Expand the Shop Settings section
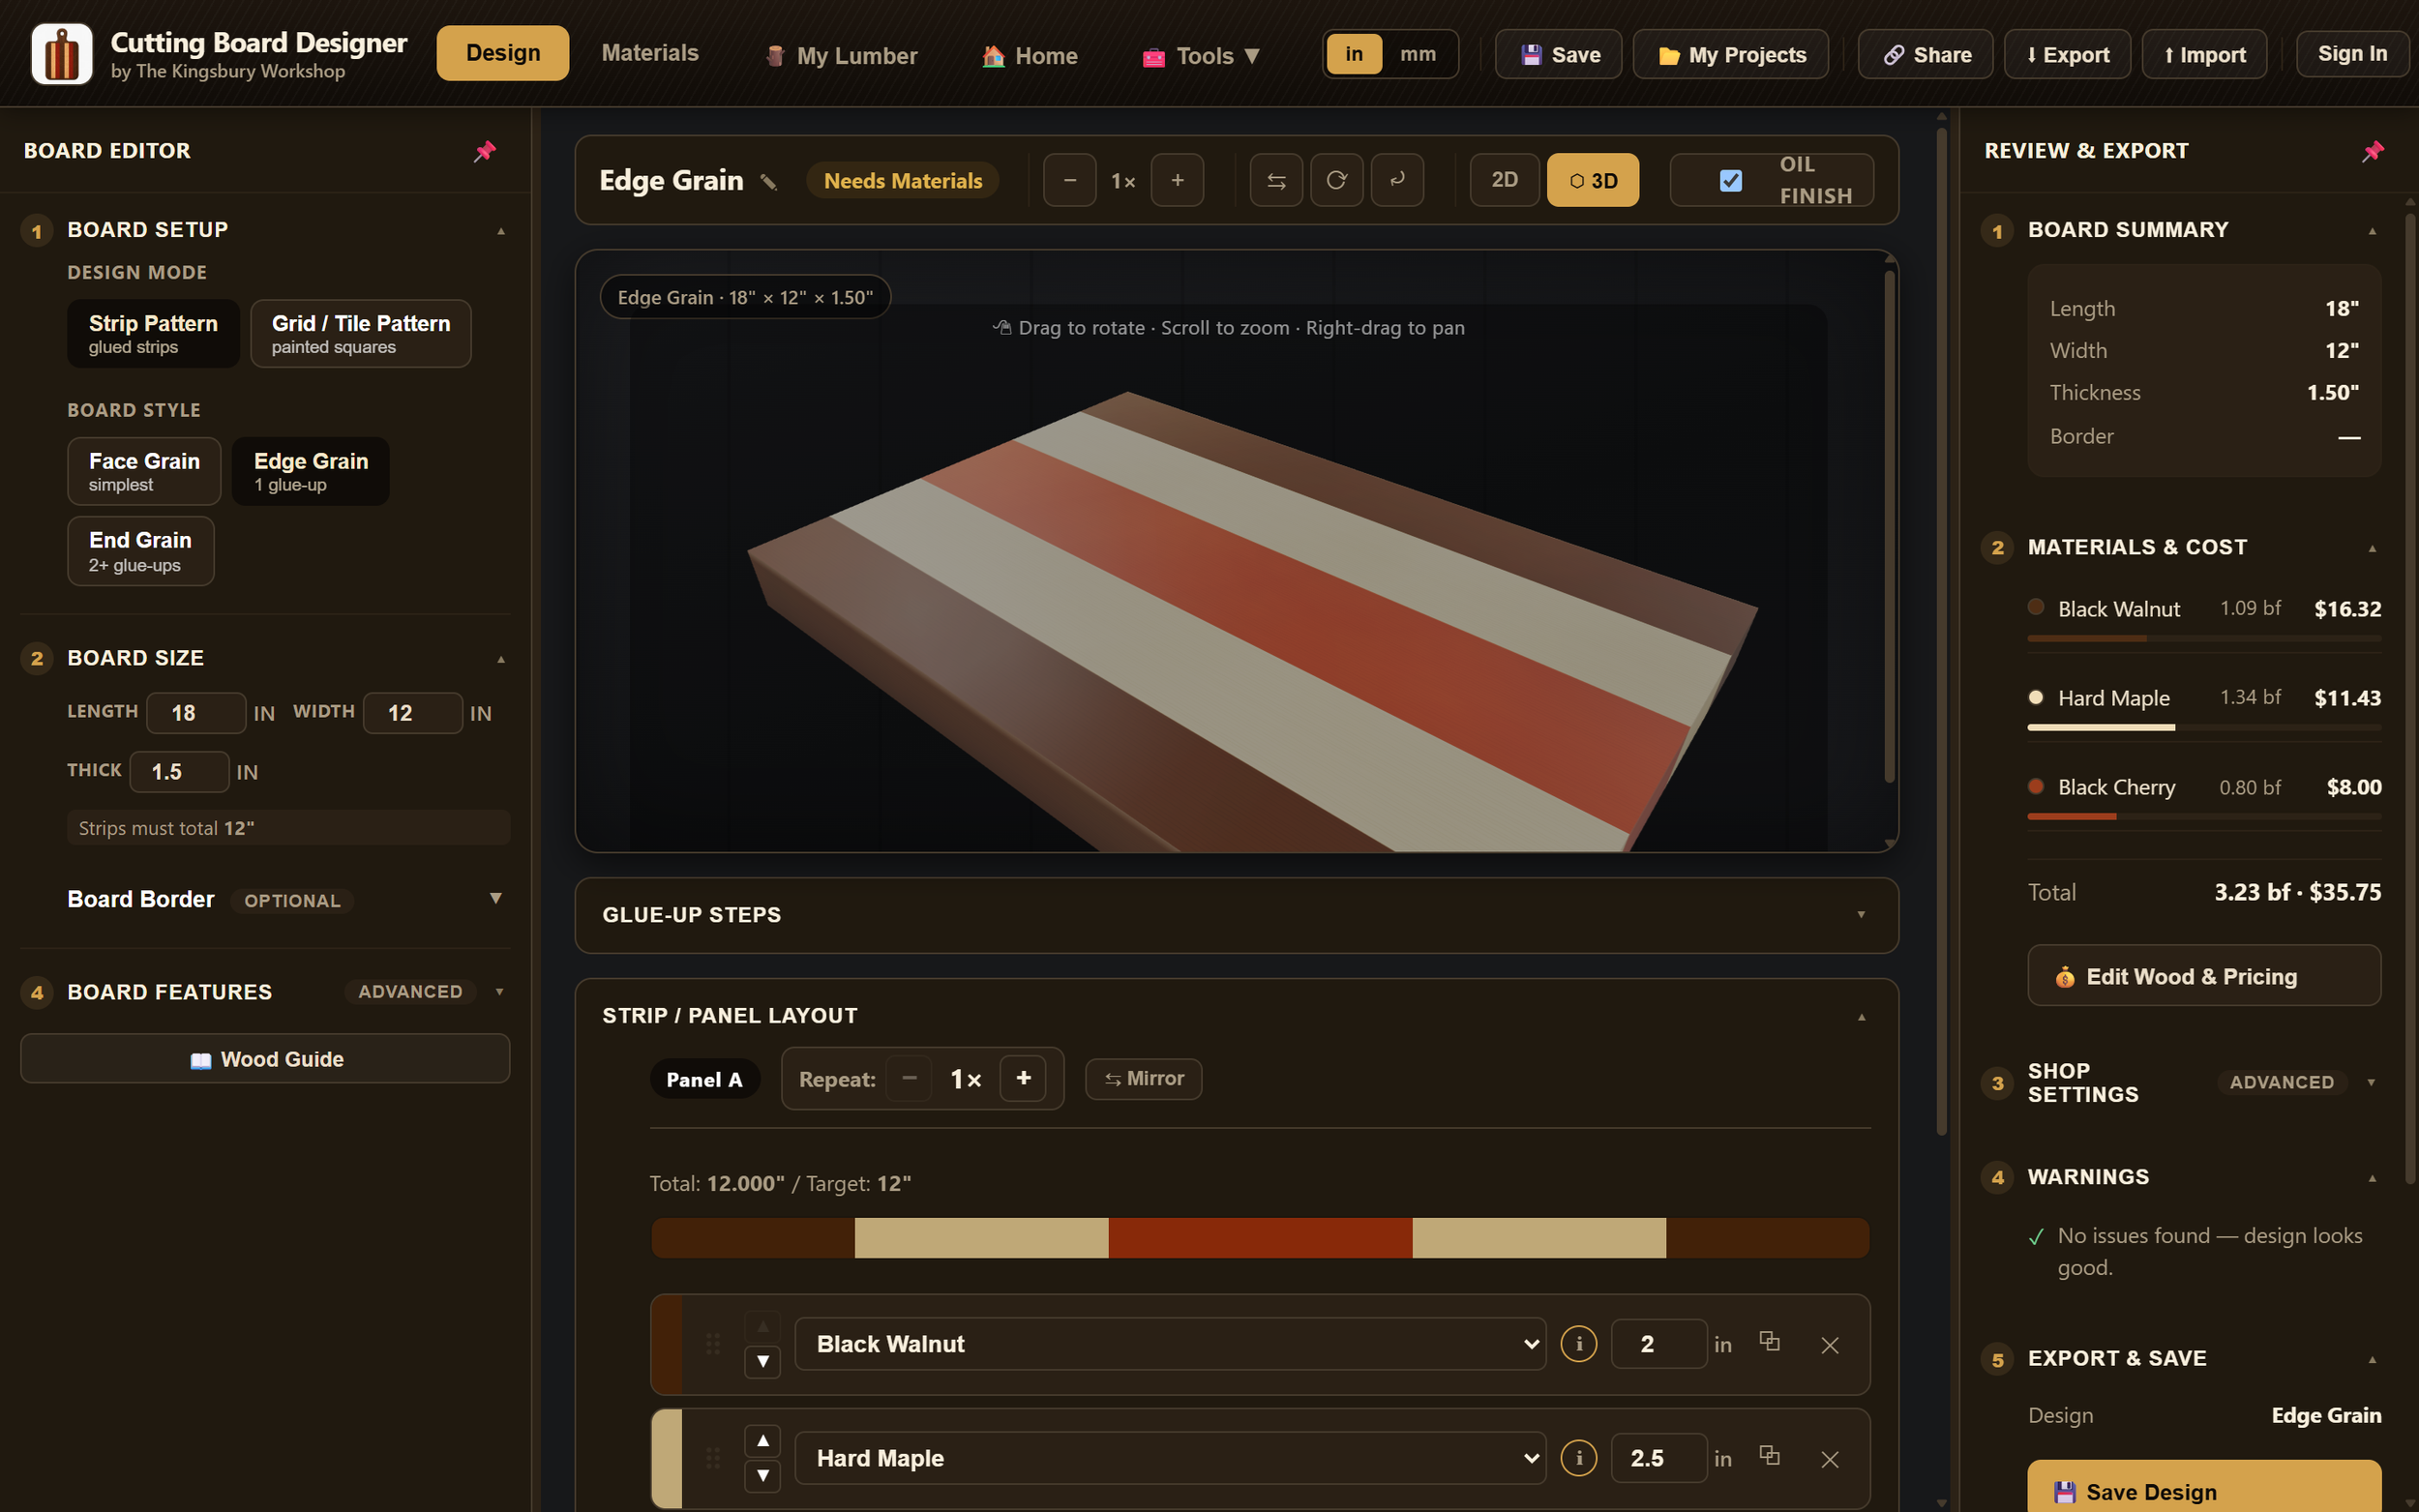Image resolution: width=2419 pixels, height=1512 pixels. click(x=2371, y=1082)
